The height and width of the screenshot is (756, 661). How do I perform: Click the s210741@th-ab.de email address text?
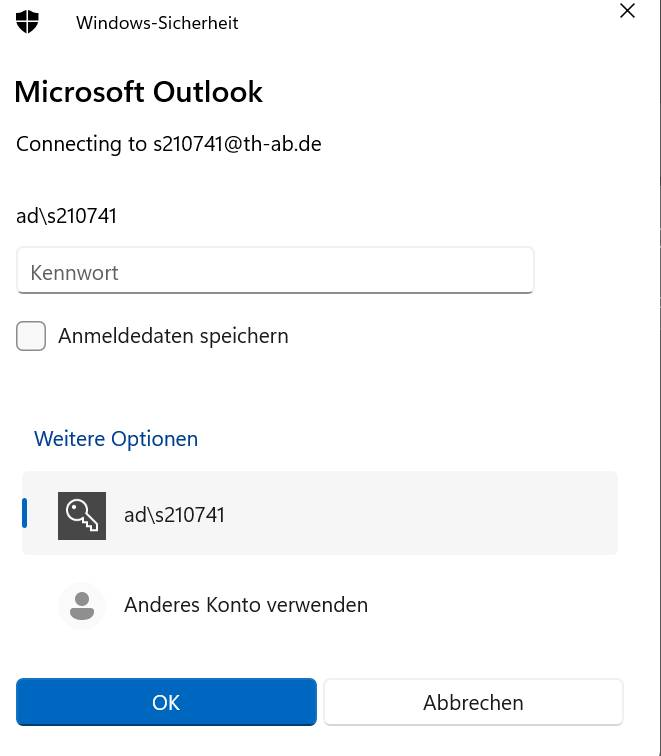click(x=237, y=144)
